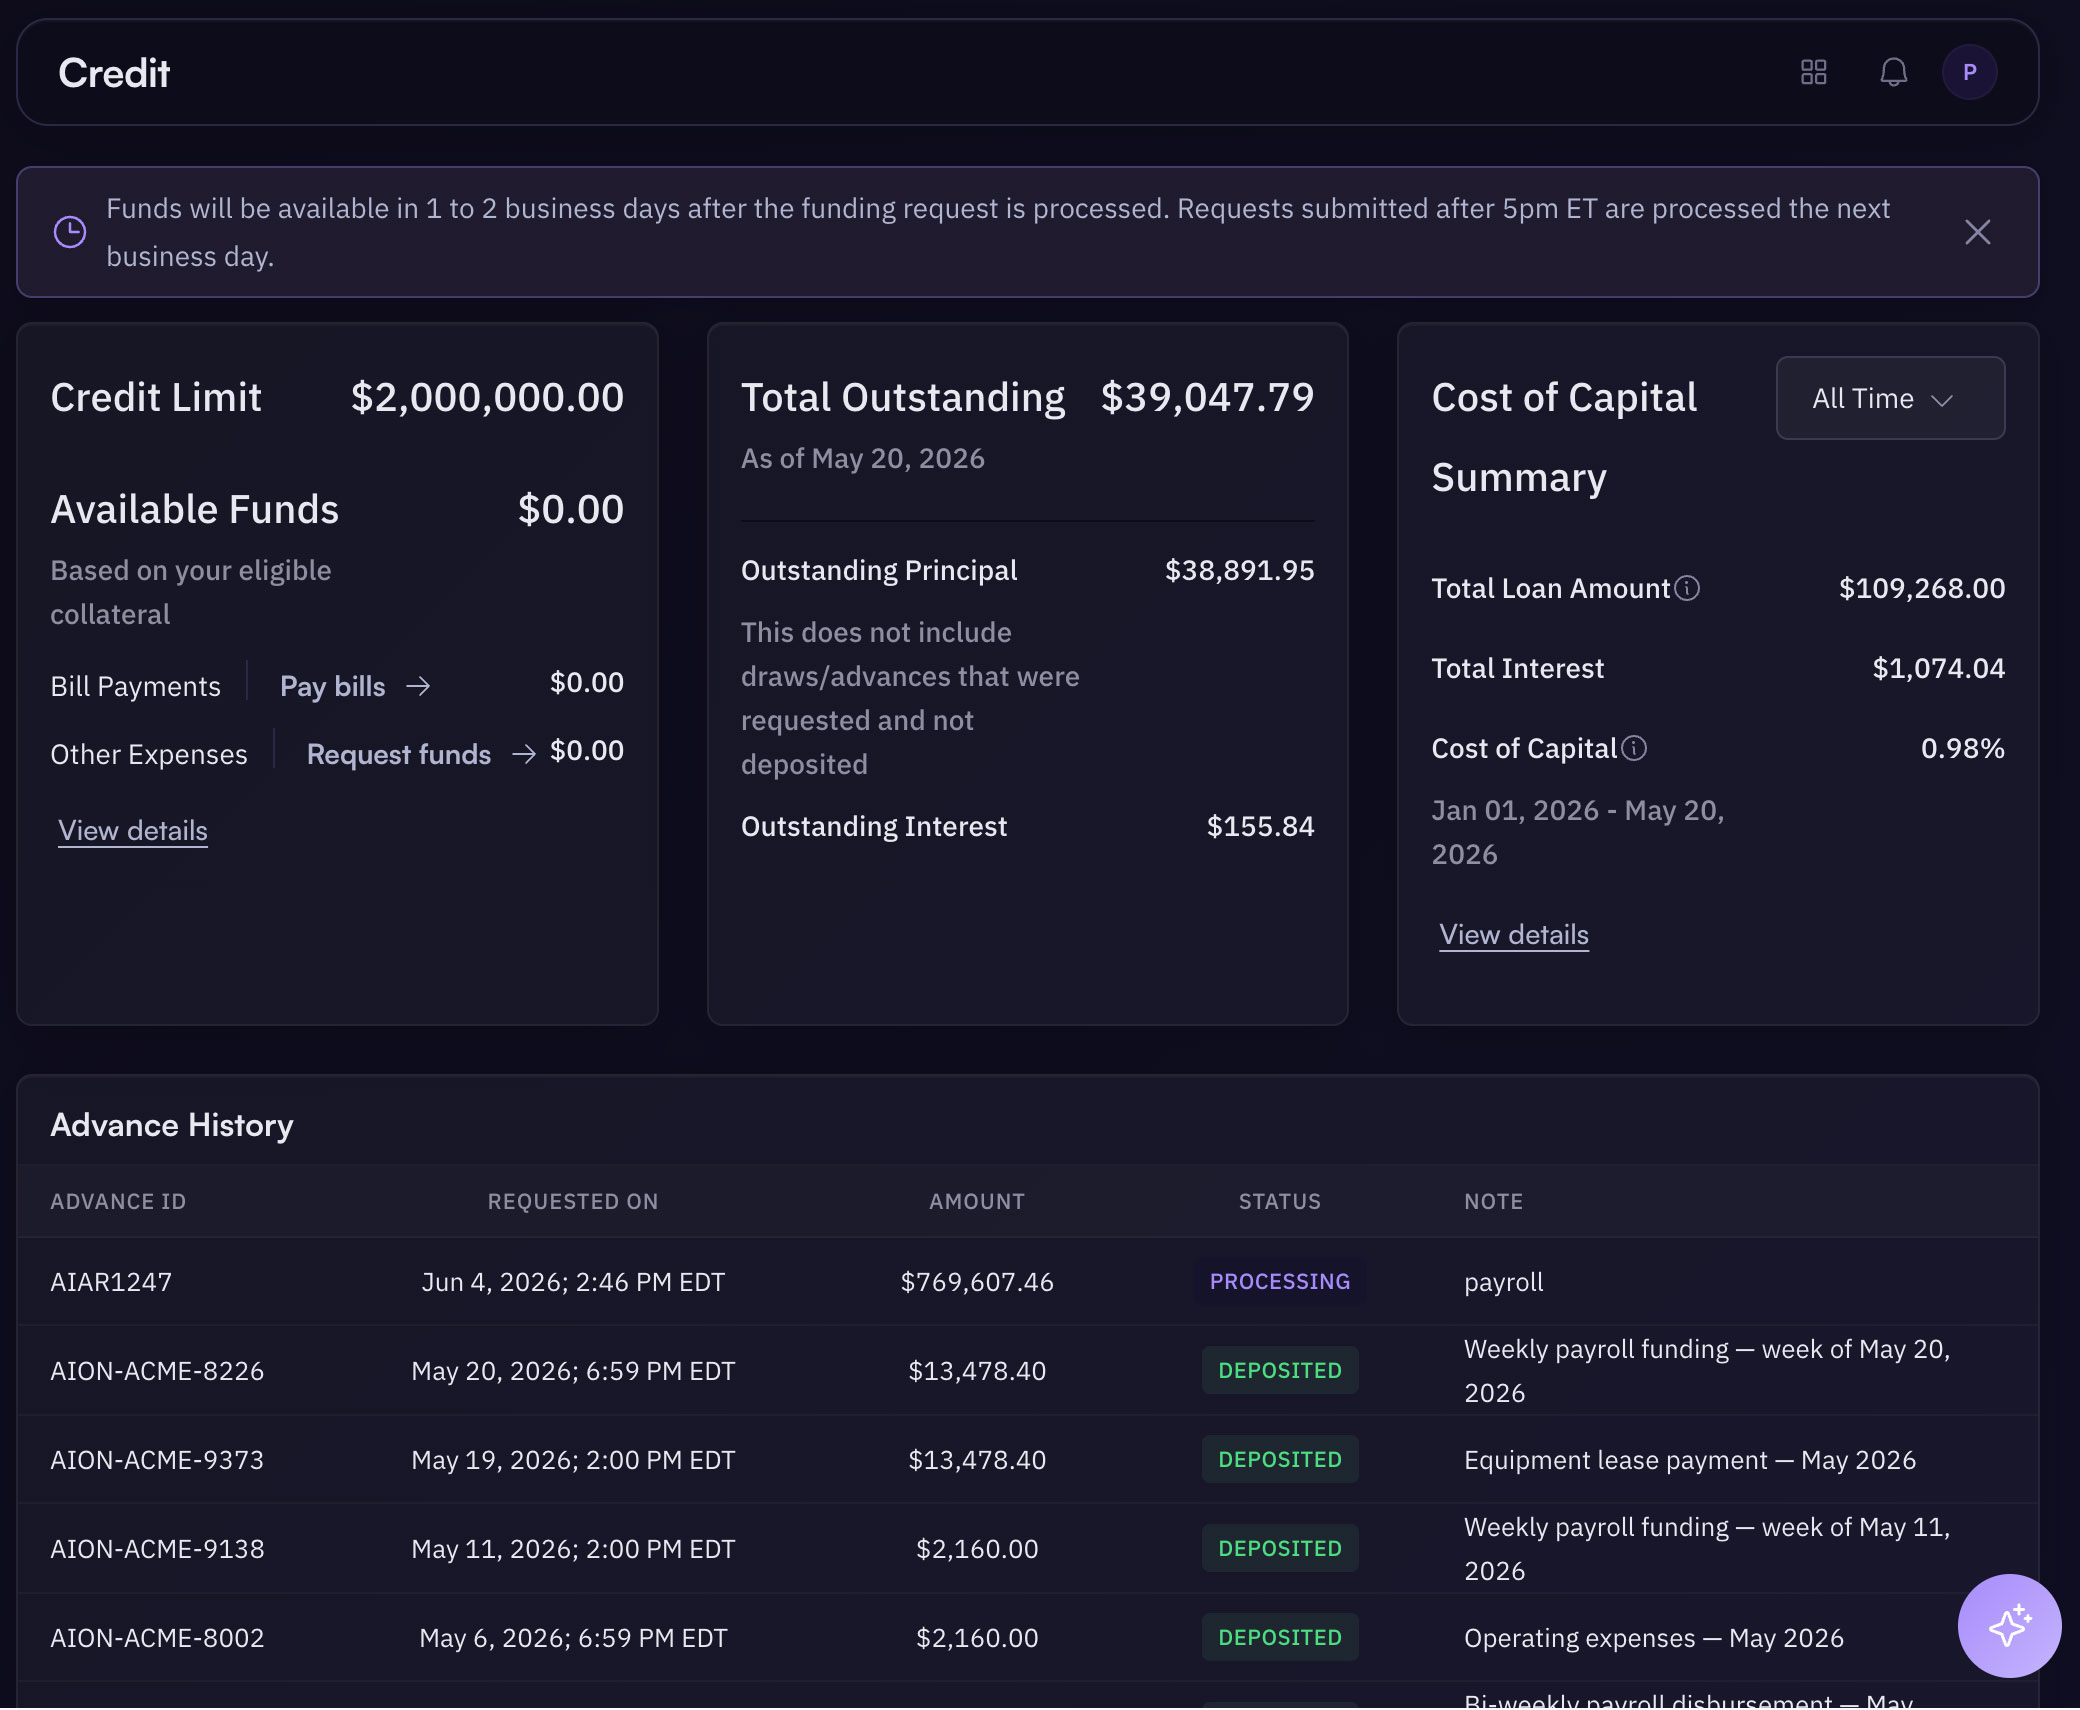Click the Advance History heading
The height and width of the screenshot is (1710, 2080).
click(172, 1125)
